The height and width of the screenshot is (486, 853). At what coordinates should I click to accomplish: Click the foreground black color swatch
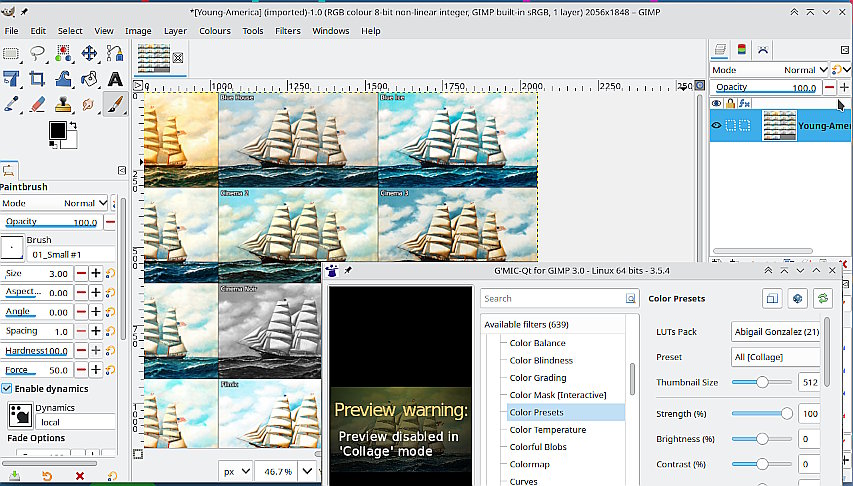(x=57, y=129)
